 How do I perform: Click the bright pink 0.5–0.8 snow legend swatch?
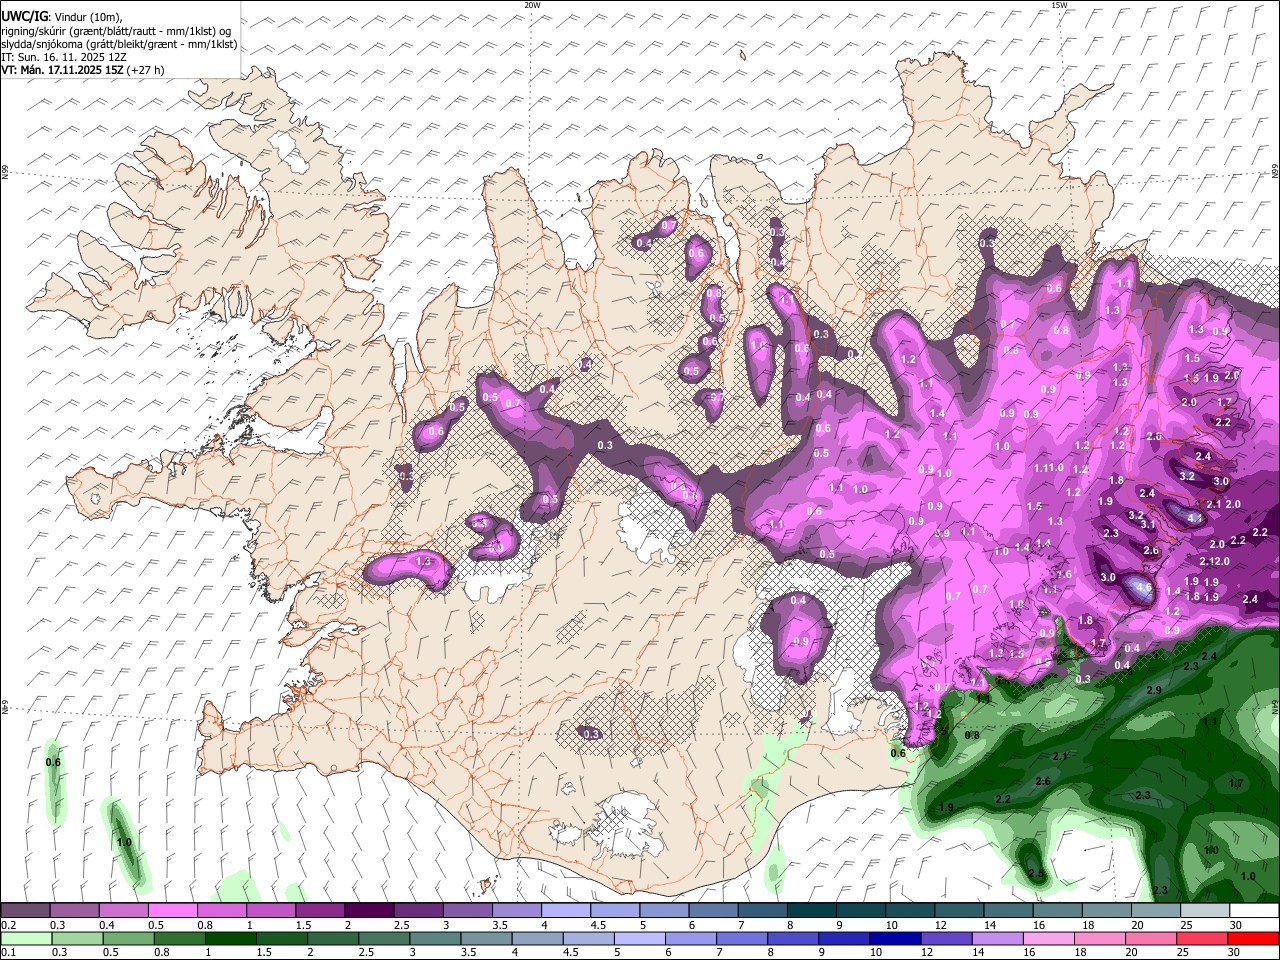[x=173, y=911]
